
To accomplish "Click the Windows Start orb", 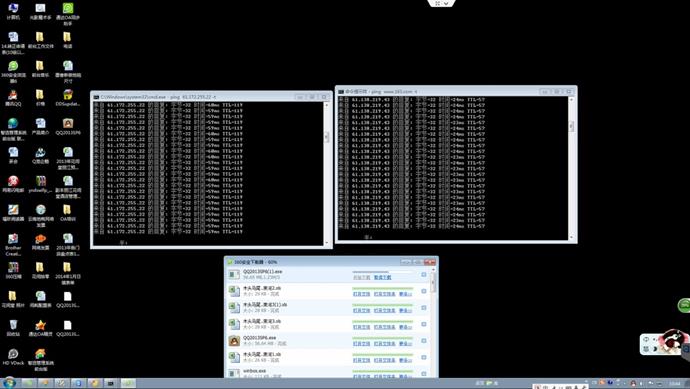I will (x=9, y=382).
